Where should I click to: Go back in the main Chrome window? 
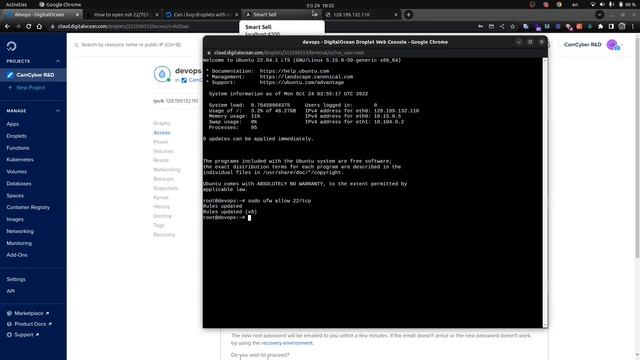pos(7,26)
